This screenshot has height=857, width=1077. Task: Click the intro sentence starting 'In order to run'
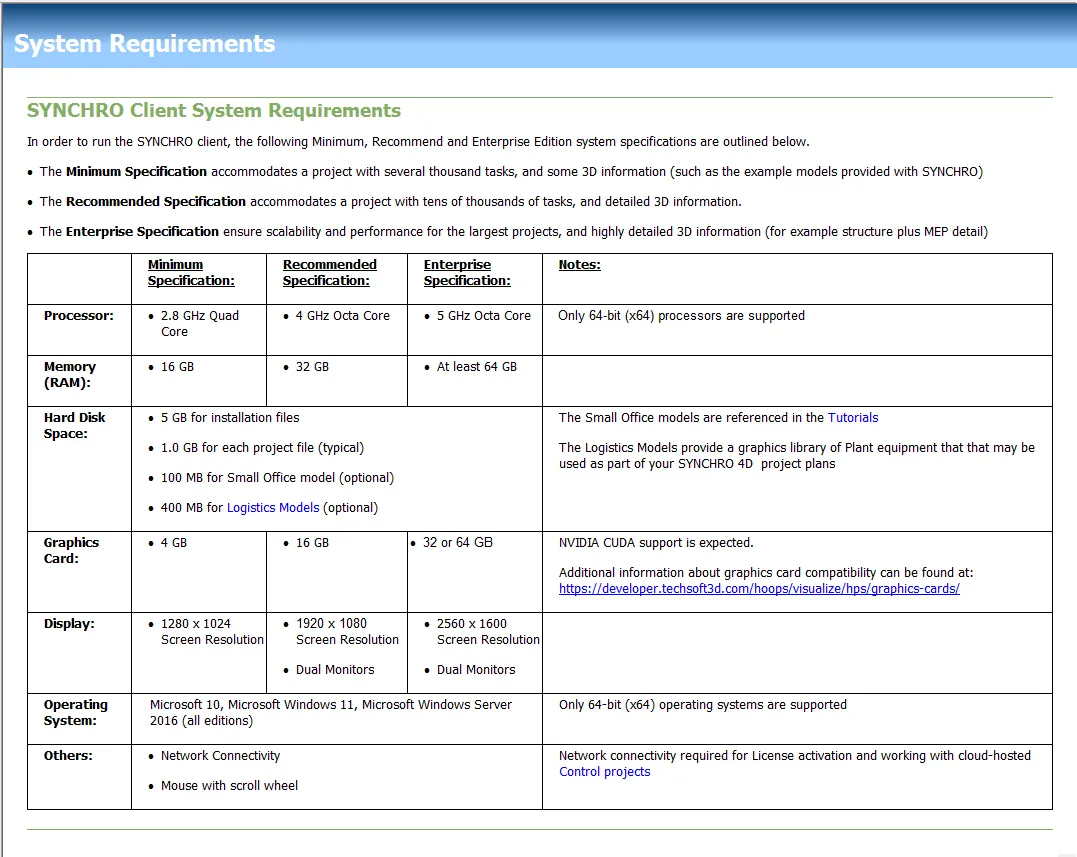[x=418, y=141]
